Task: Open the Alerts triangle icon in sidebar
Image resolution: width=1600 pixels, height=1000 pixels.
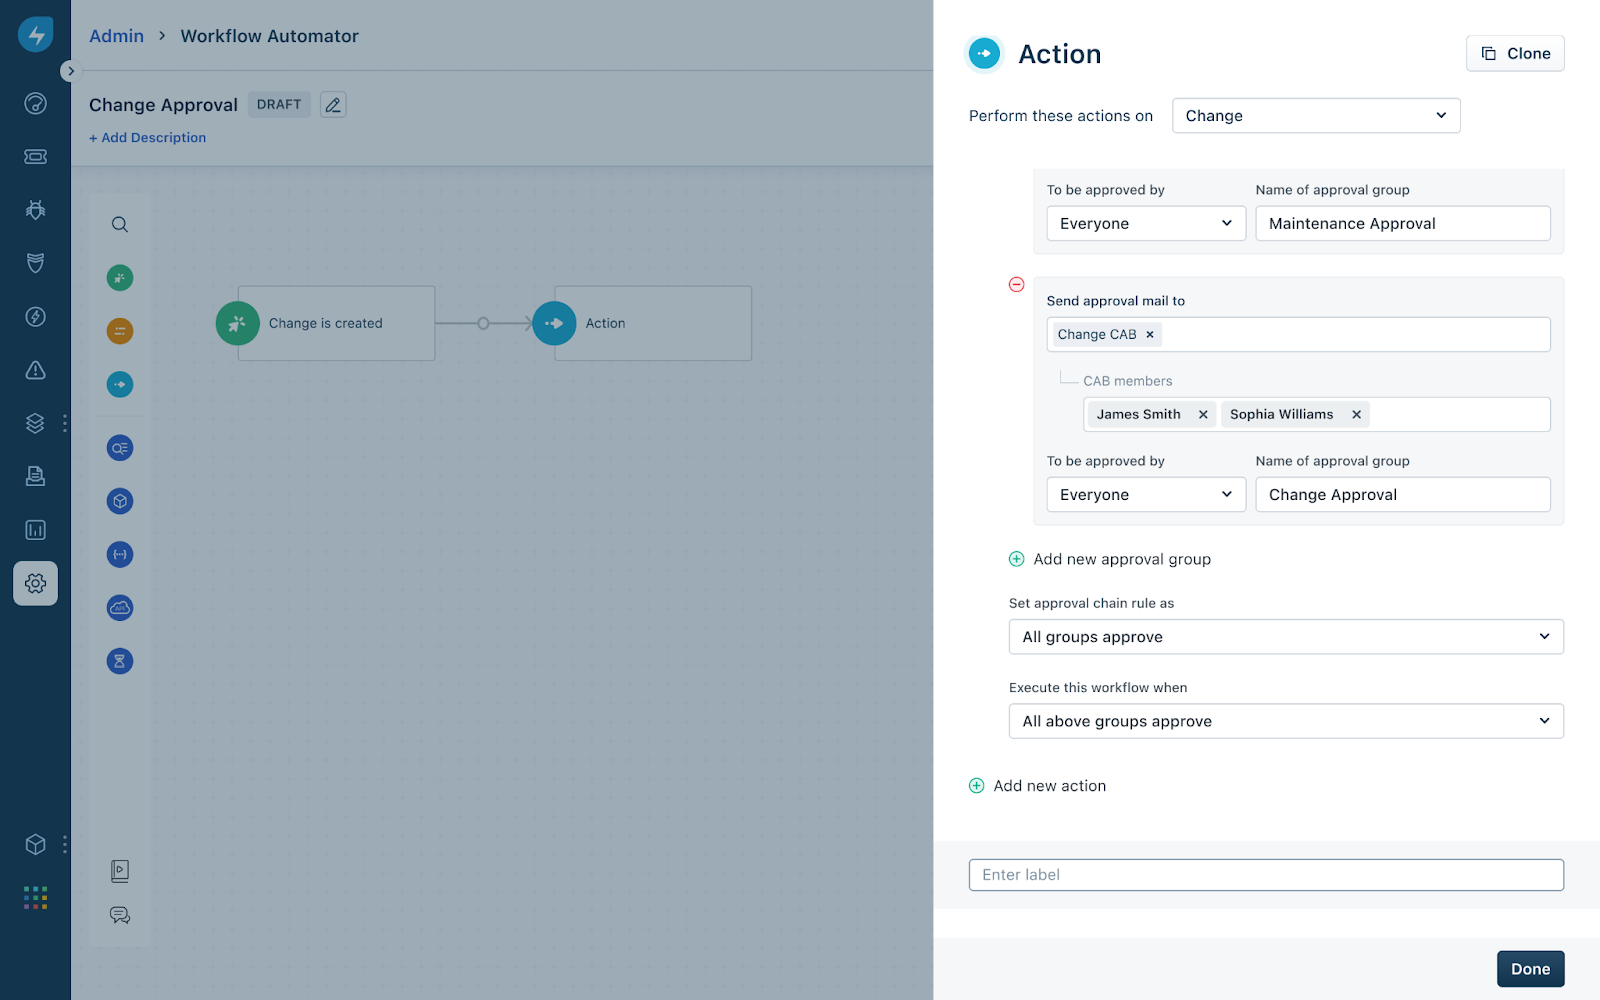Action: [x=35, y=370]
